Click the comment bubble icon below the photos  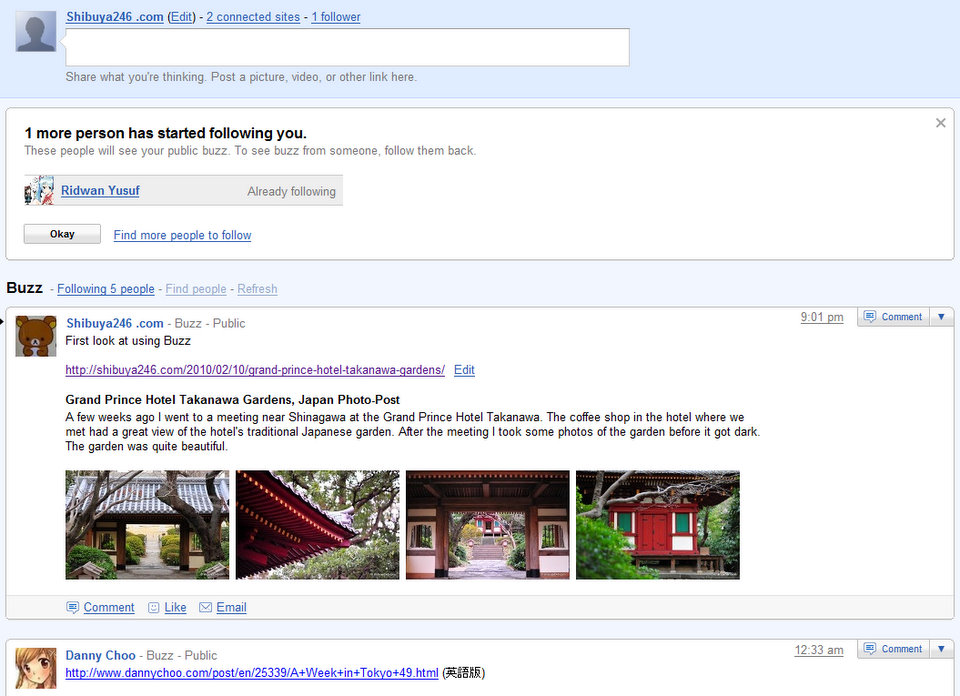[72, 607]
